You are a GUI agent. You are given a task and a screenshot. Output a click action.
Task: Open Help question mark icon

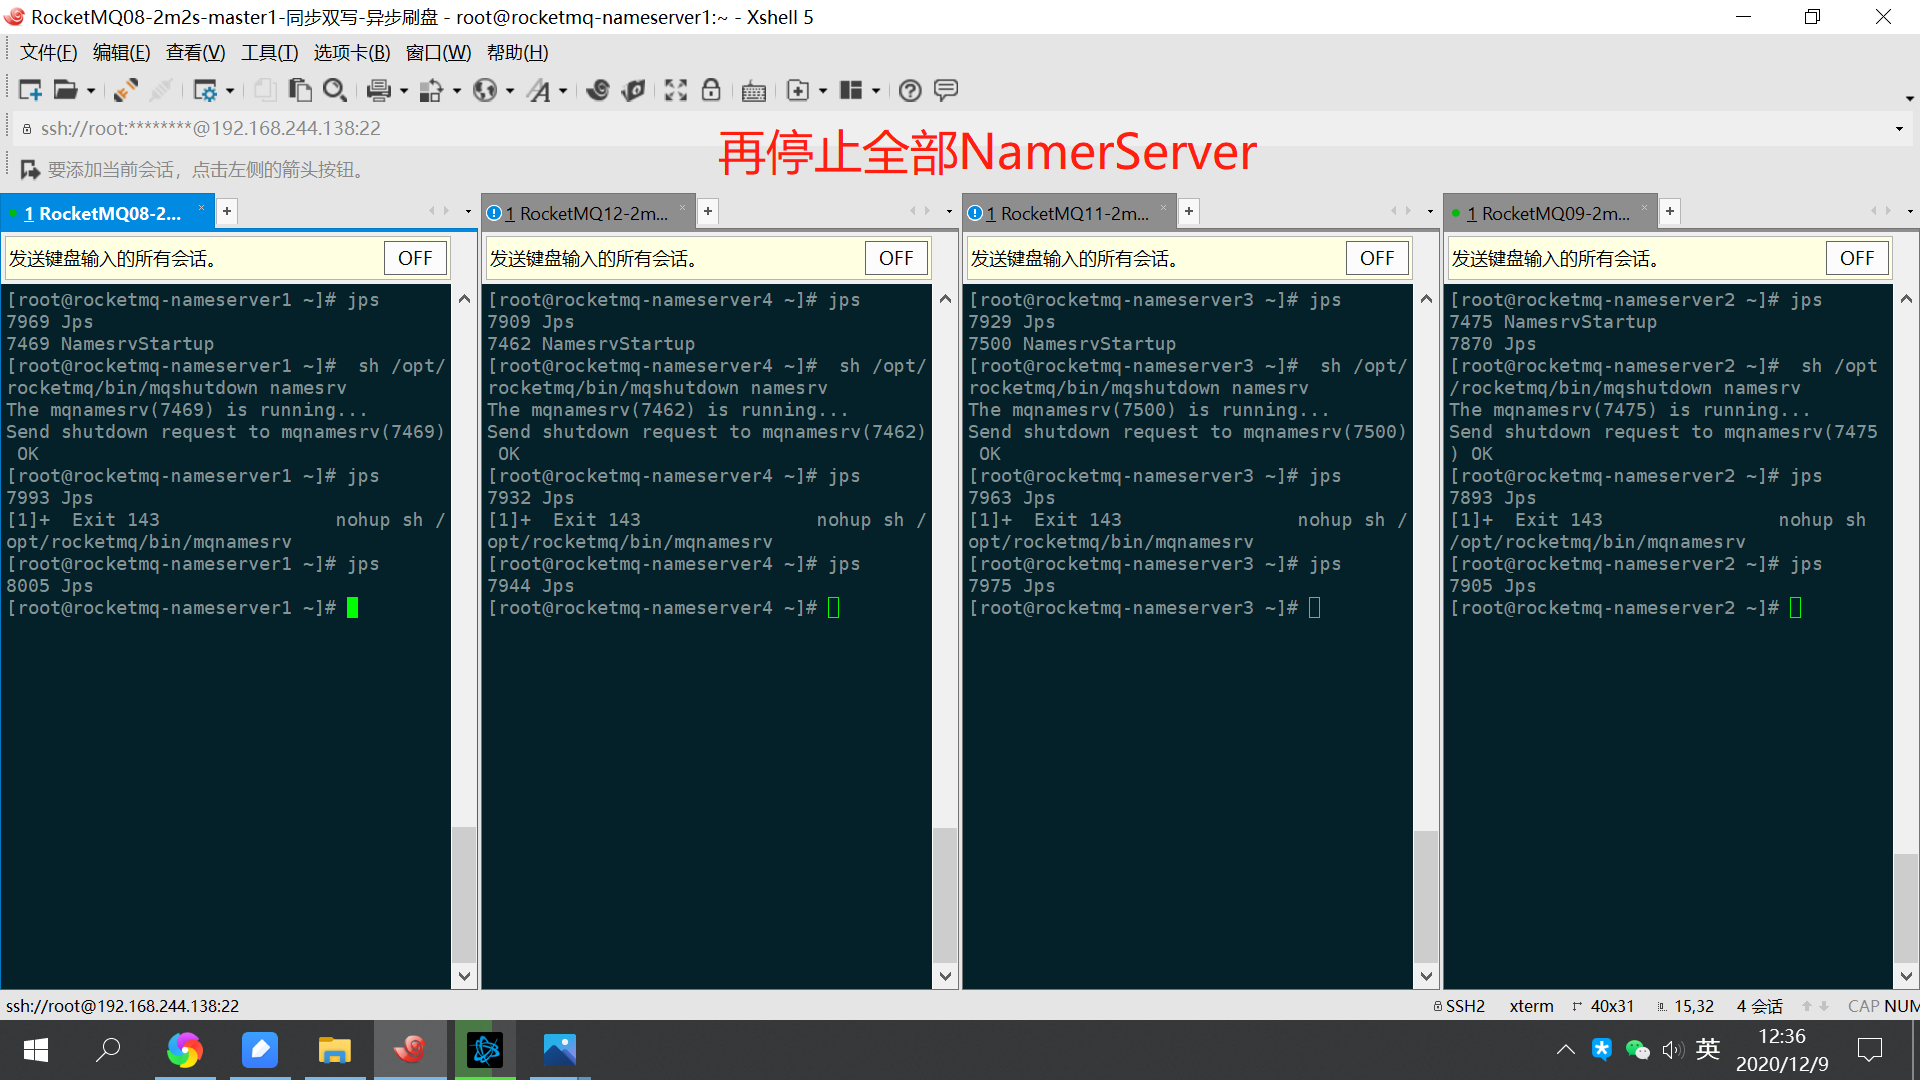click(910, 90)
